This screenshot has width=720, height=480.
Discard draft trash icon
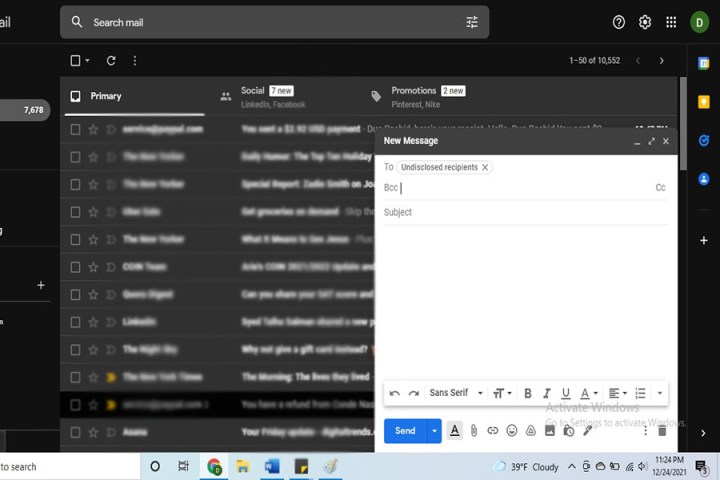pos(662,431)
